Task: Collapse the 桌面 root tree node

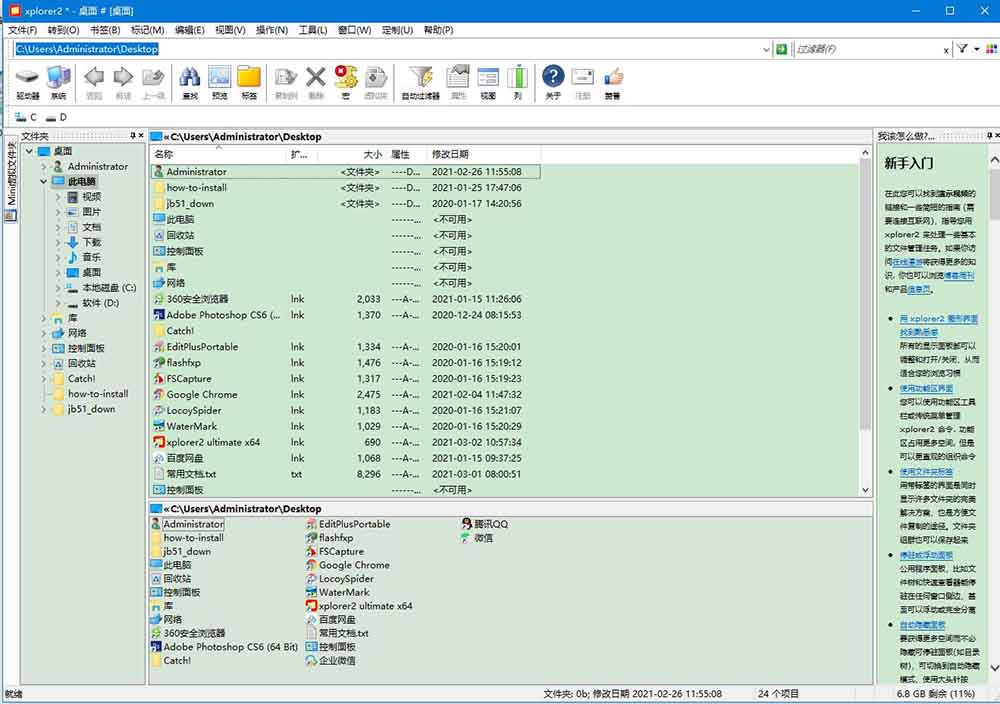Action: [29, 151]
